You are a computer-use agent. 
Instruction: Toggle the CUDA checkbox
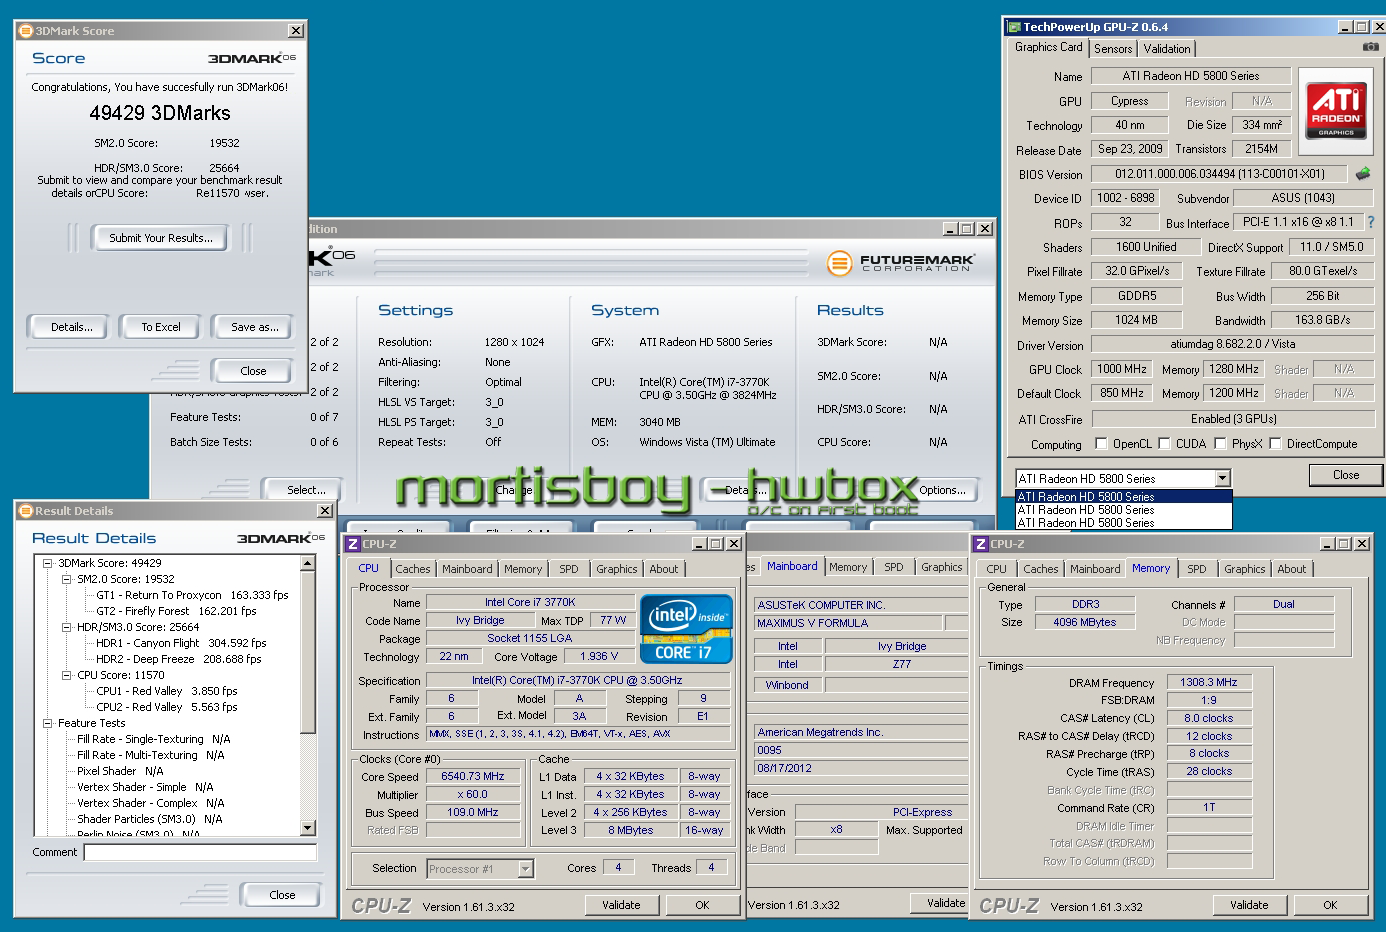pos(1164,444)
